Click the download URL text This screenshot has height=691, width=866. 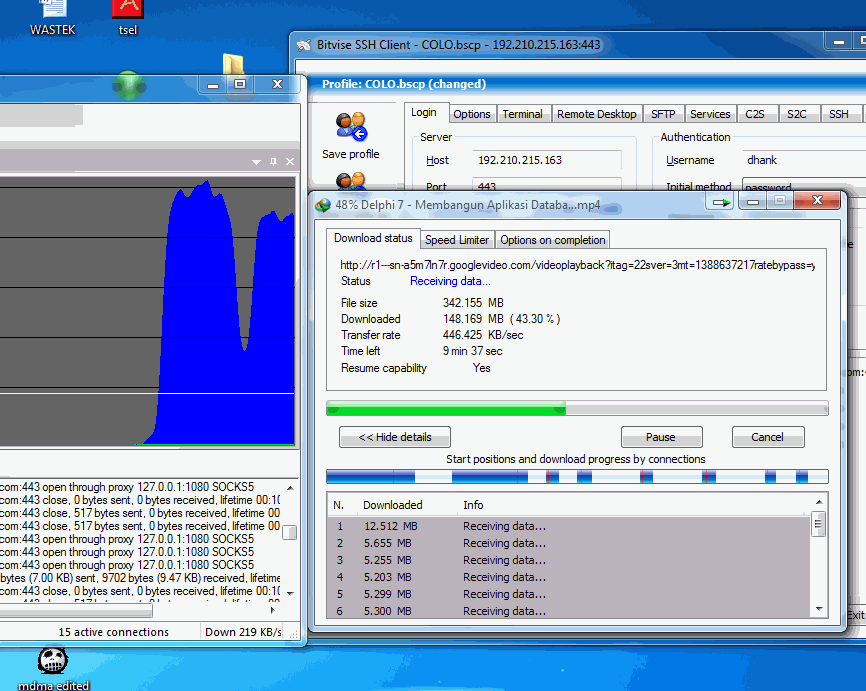coord(577,265)
